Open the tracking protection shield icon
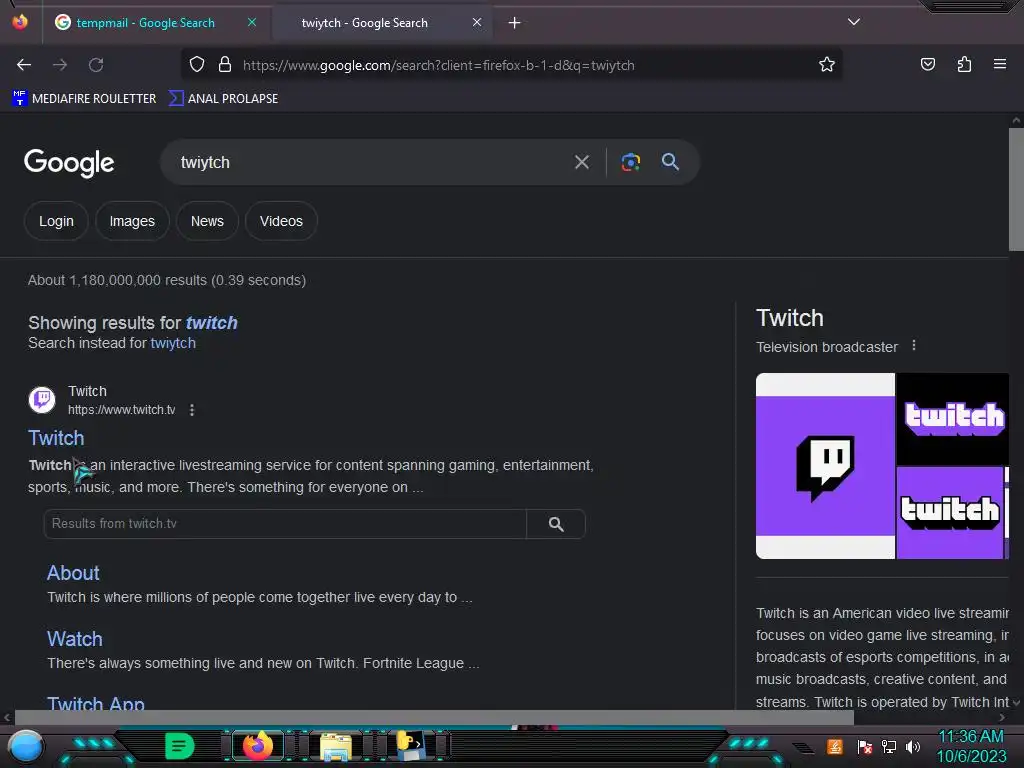The width and height of the screenshot is (1024, 768). point(197,65)
